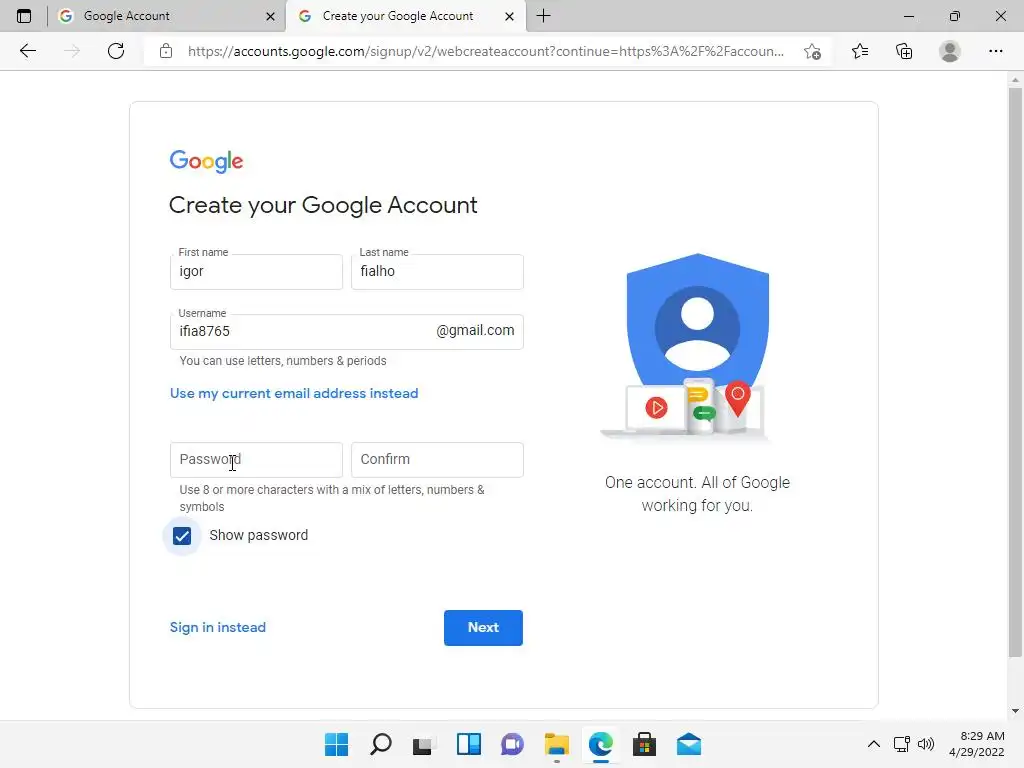Add page to favorites star icon
Image resolution: width=1024 pixels, height=768 pixels.
point(812,51)
